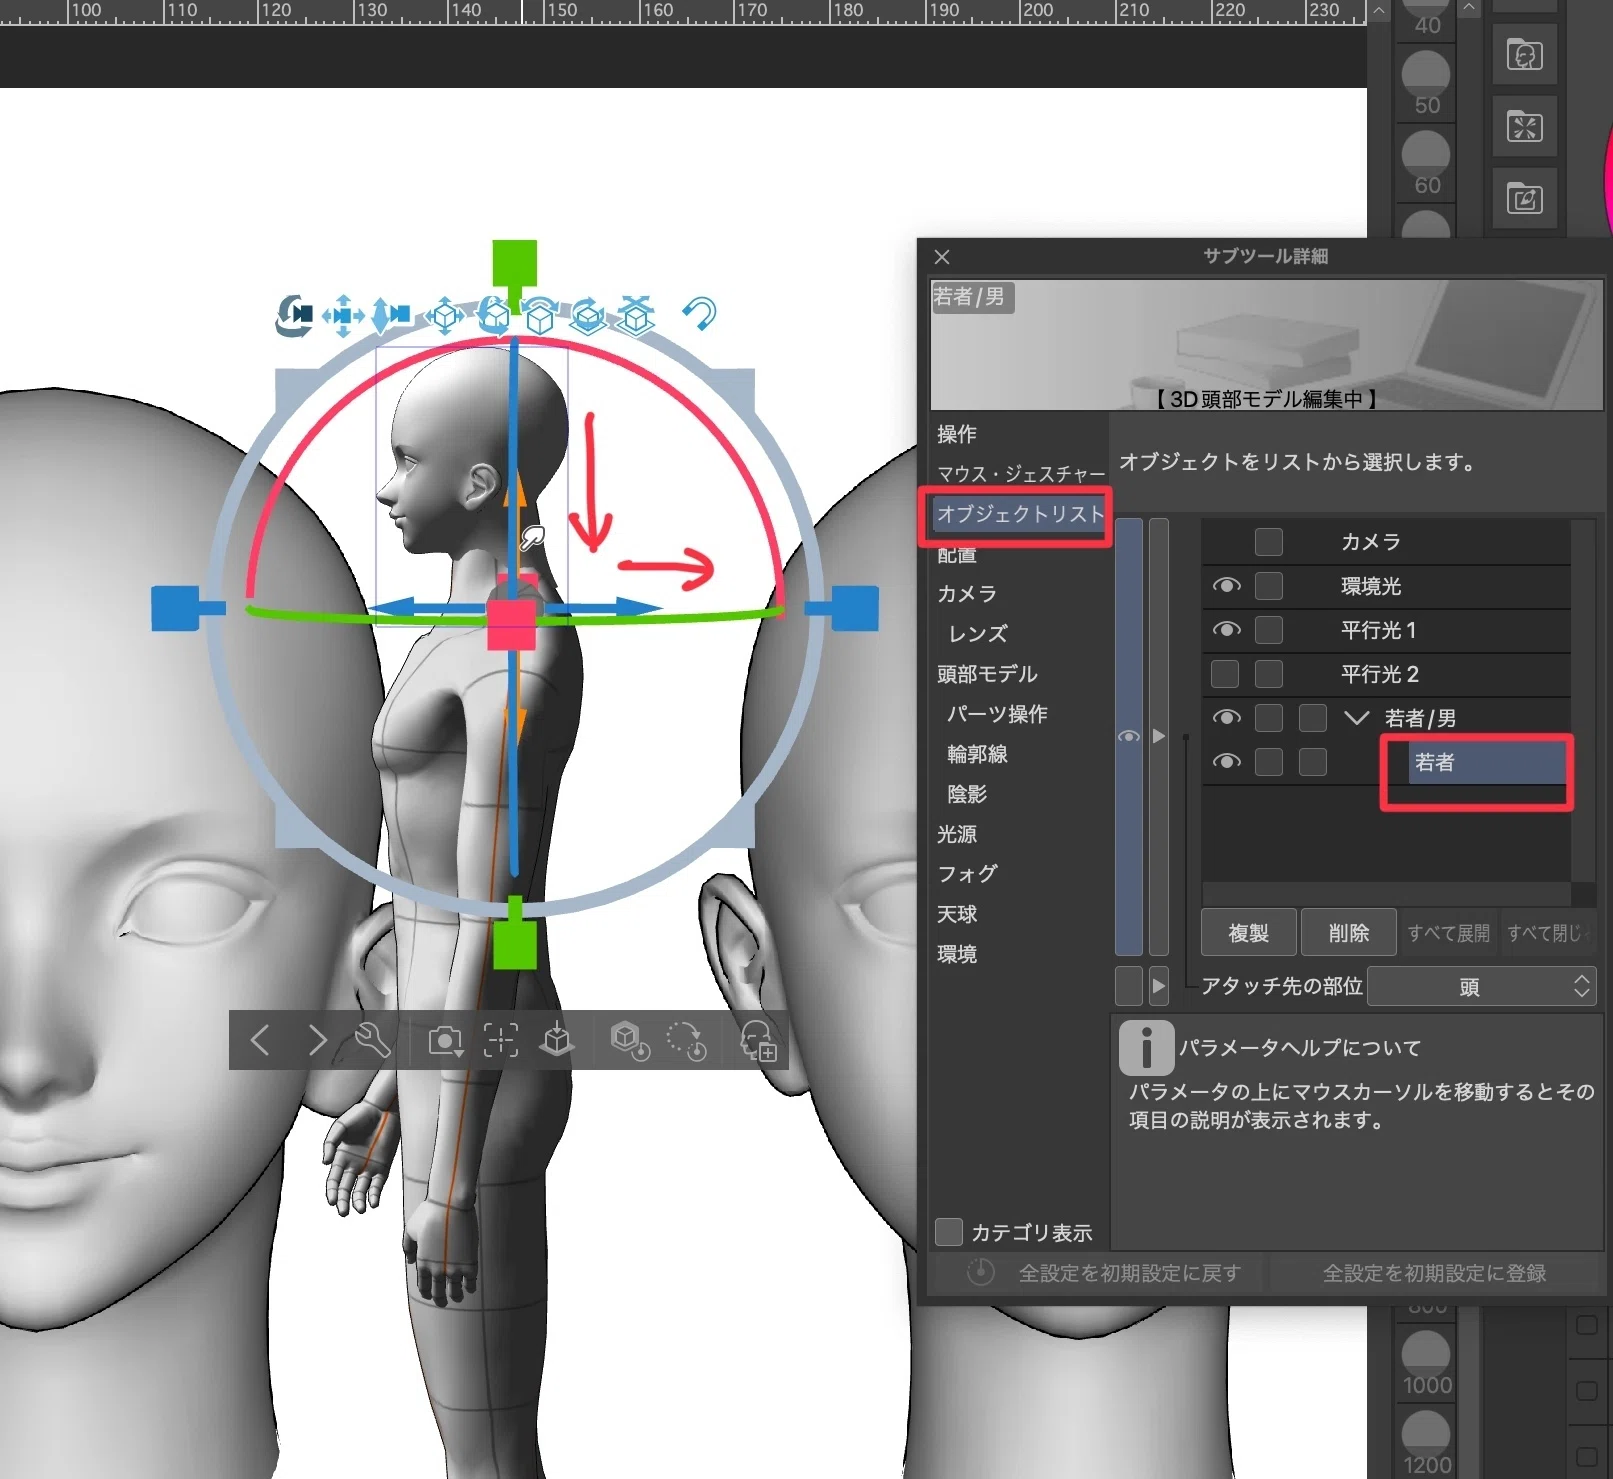Open the カメラ category in sidebar
1613x1479 pixels.
967,594
